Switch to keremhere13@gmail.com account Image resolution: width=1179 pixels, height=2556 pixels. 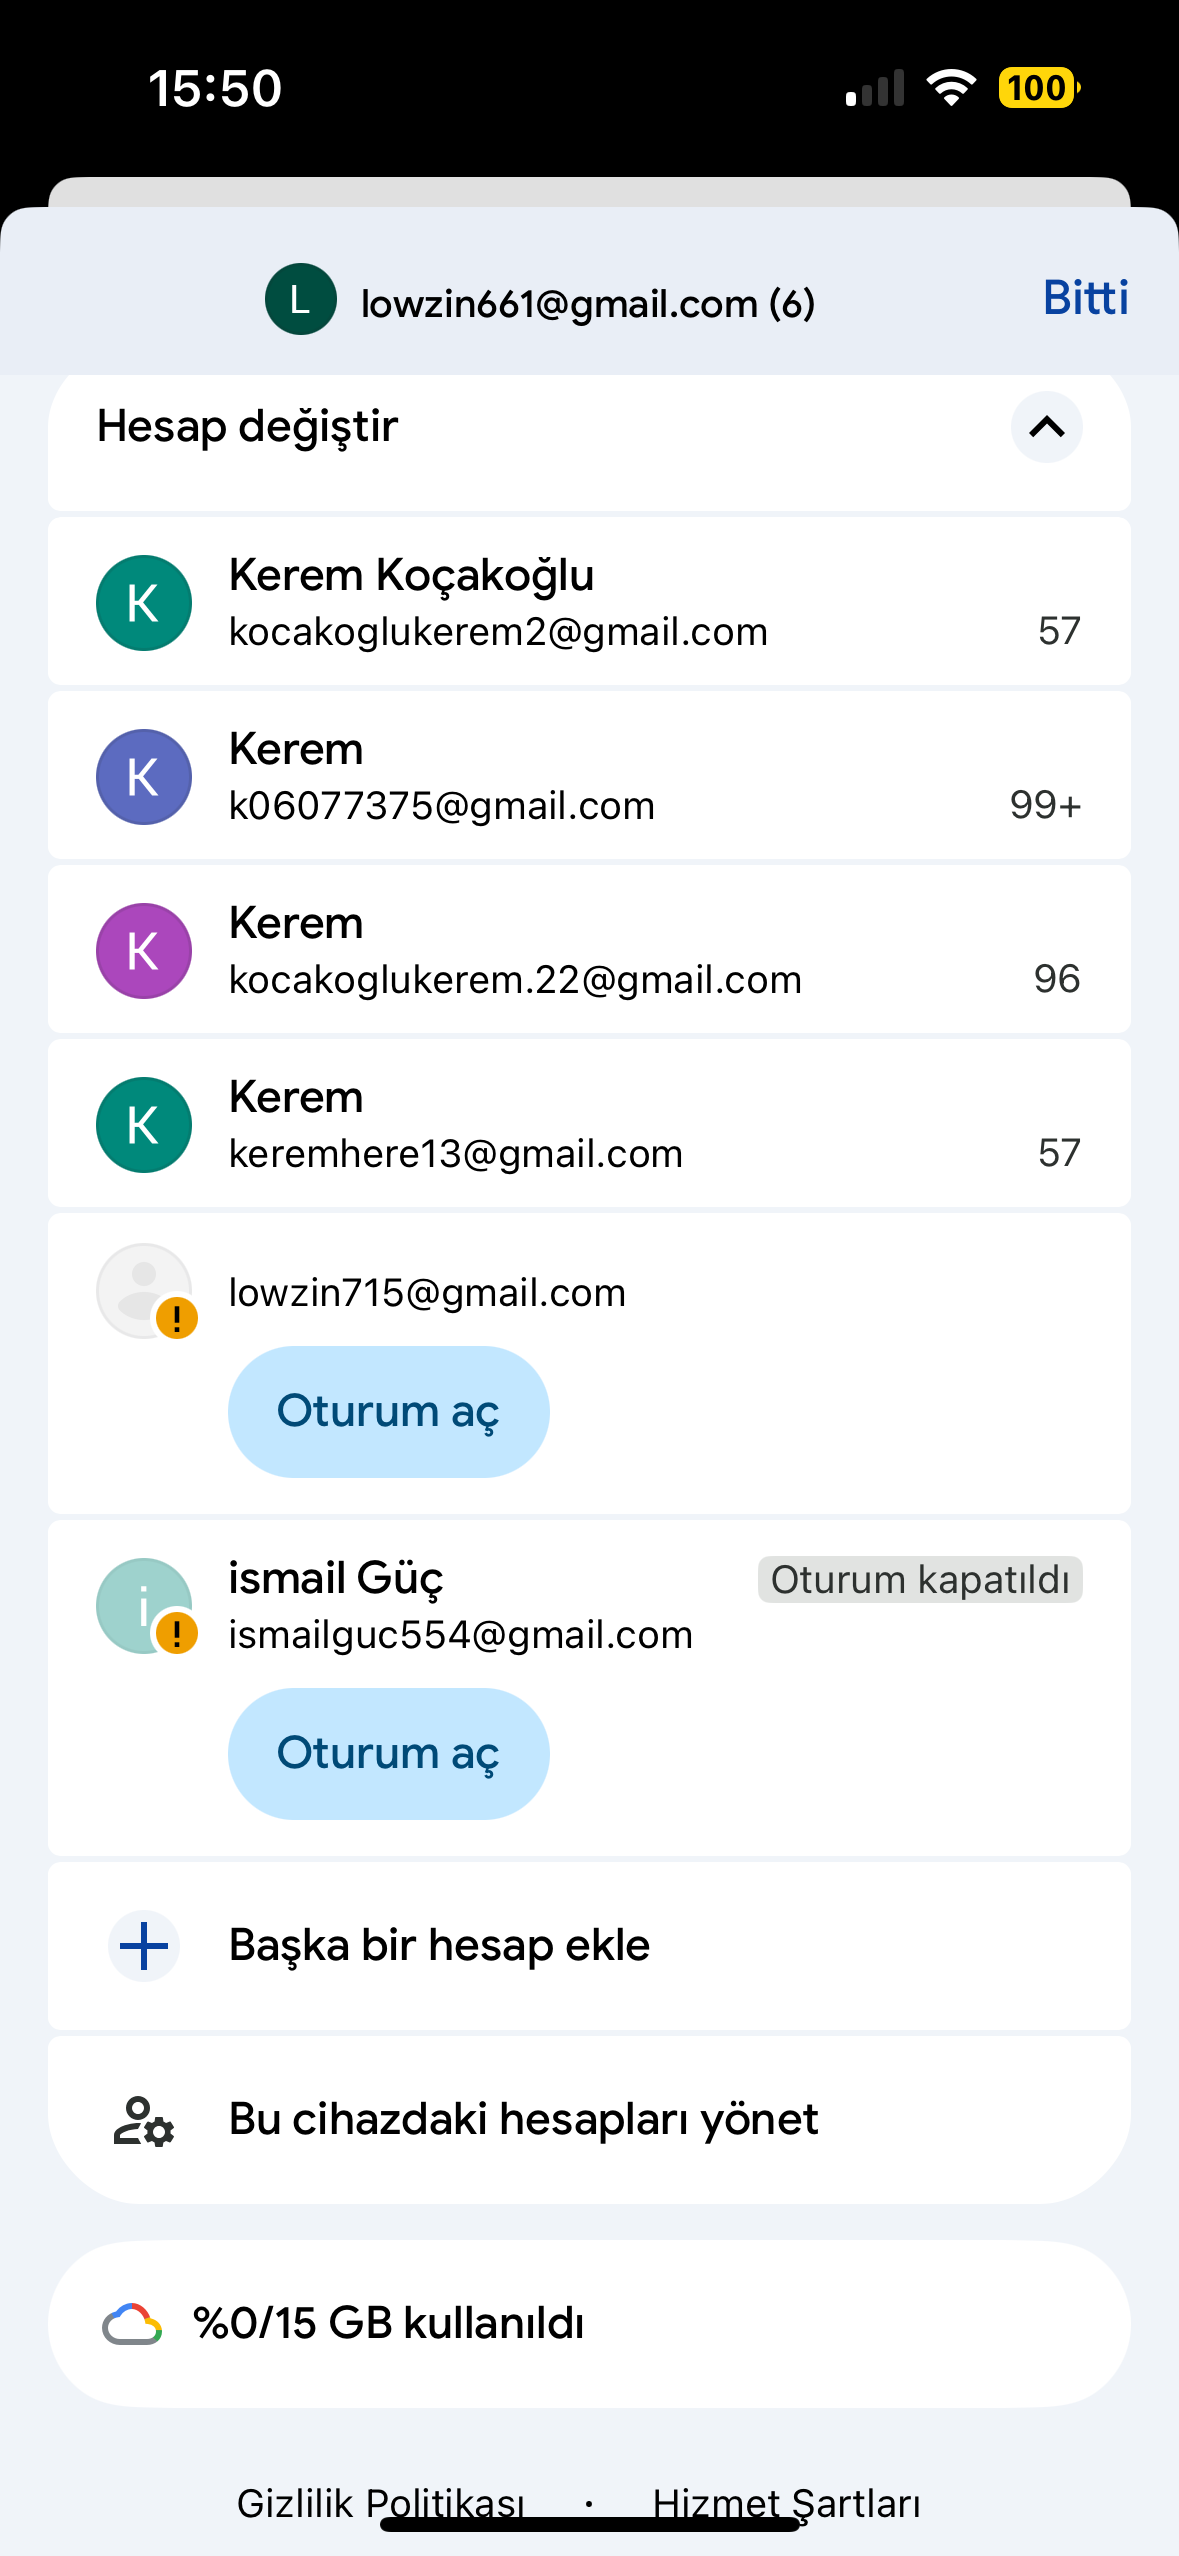(589, 1124)
